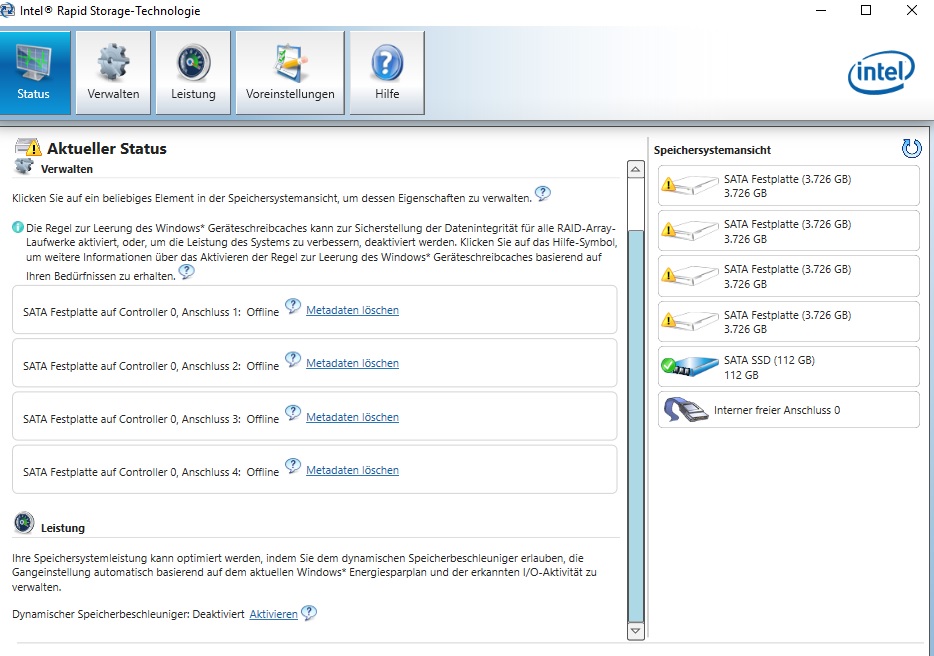Click the 'Speichersystemansicht' heading
Viewport: 934px width, 656px height.
click(x=712, y=150)
